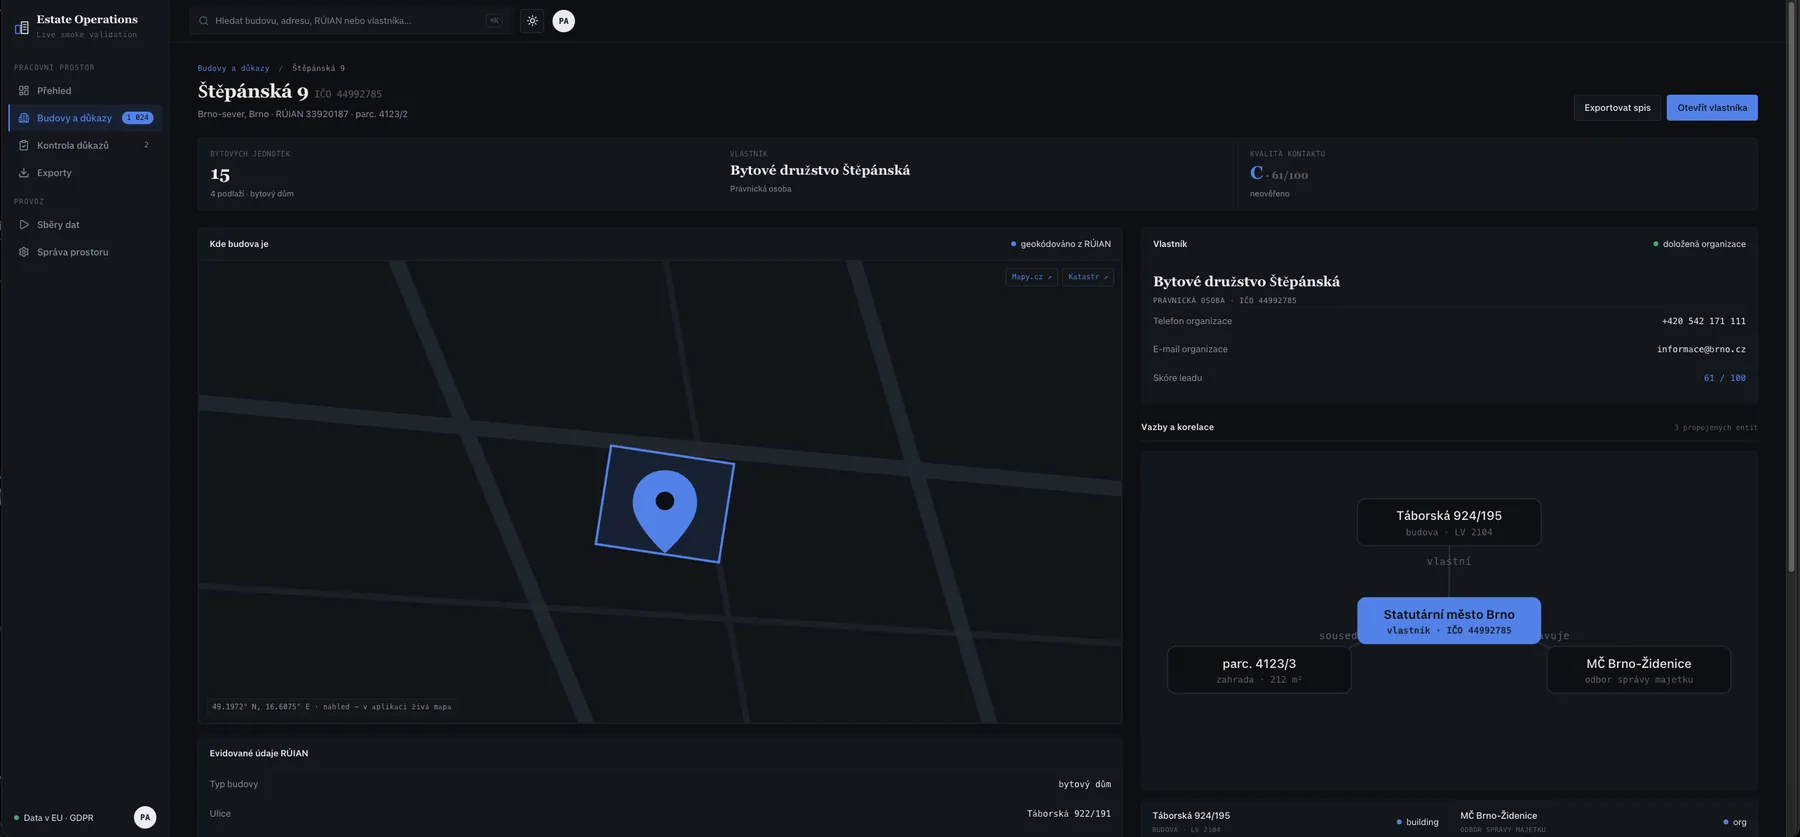The height and width of the screenshot is (837, 1800).
Task: Click the 1 024 badge in sidebar
Action: (138, 118)
